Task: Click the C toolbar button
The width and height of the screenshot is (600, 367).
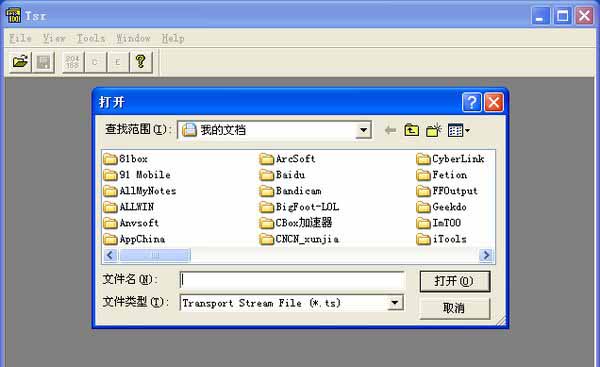Action: 95,62
